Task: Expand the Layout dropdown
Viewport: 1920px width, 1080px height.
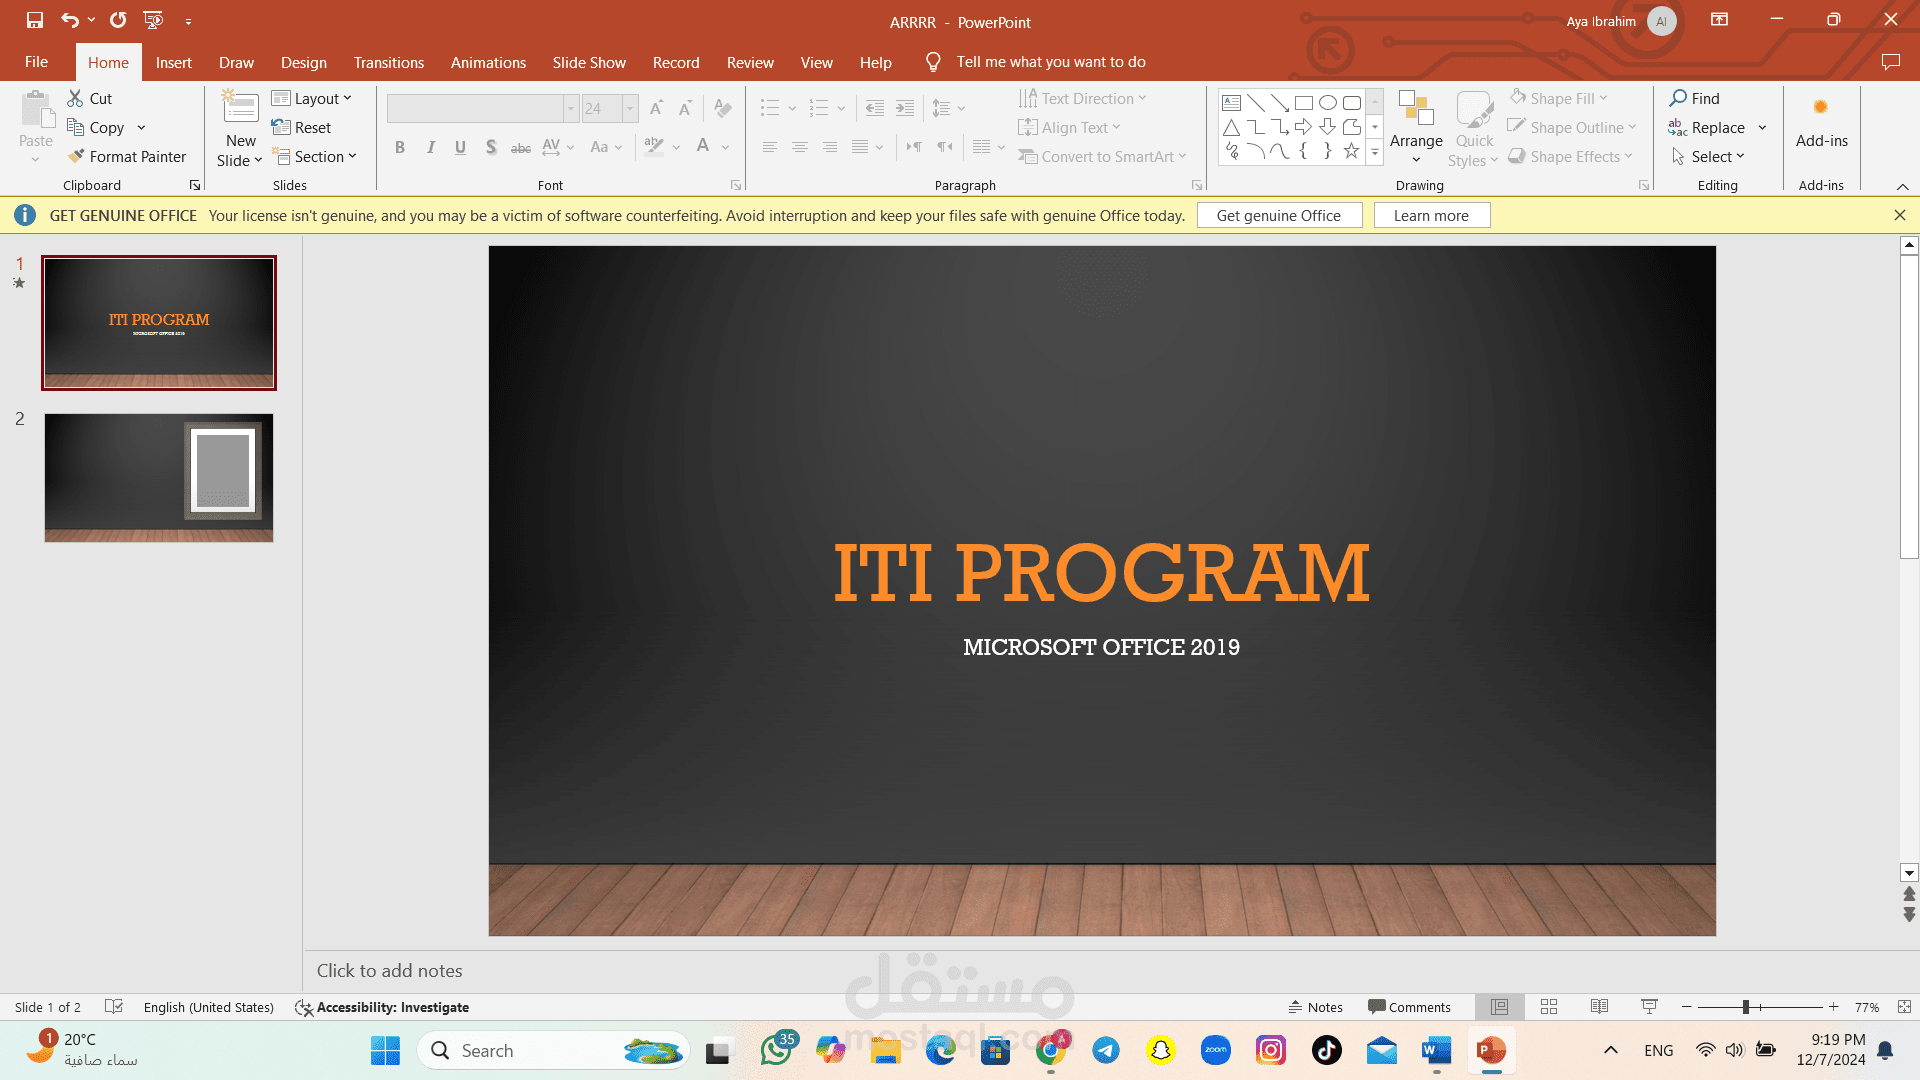Action: 312,98
